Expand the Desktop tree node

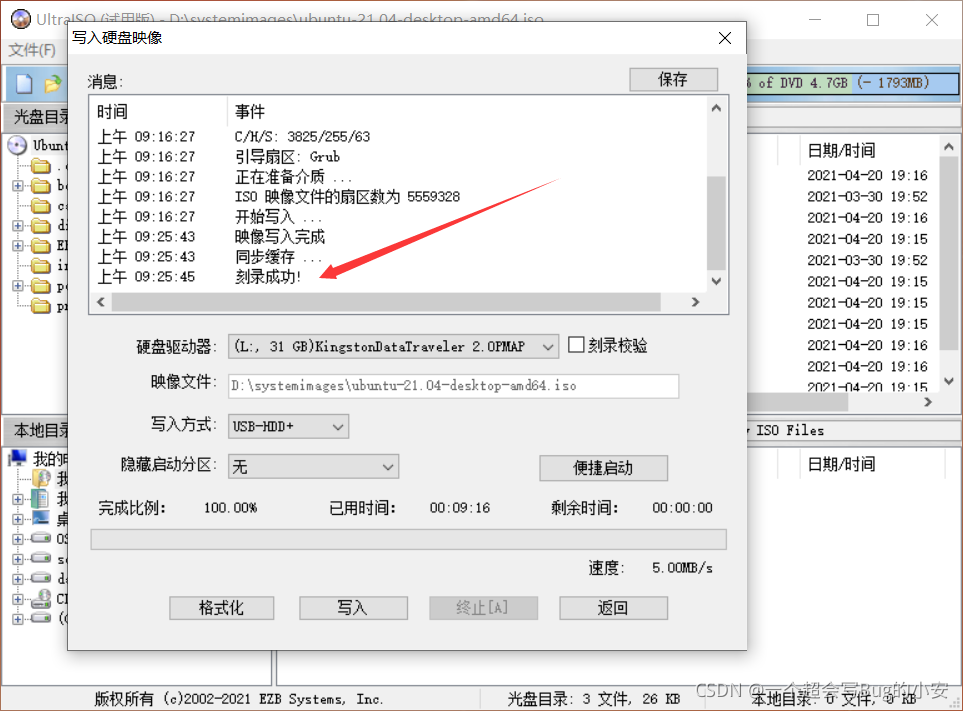18,519
